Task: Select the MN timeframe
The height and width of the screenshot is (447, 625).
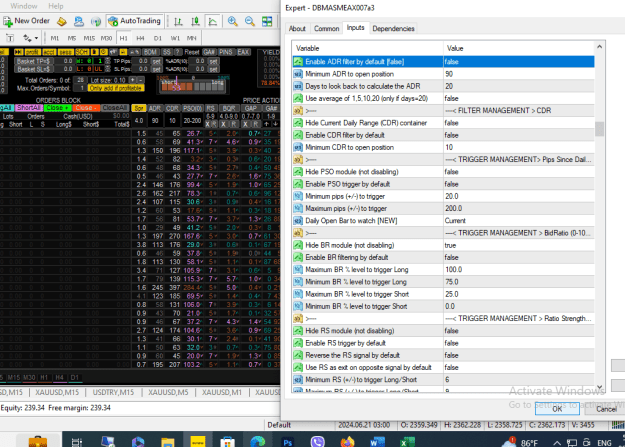Action: (192, 38)
